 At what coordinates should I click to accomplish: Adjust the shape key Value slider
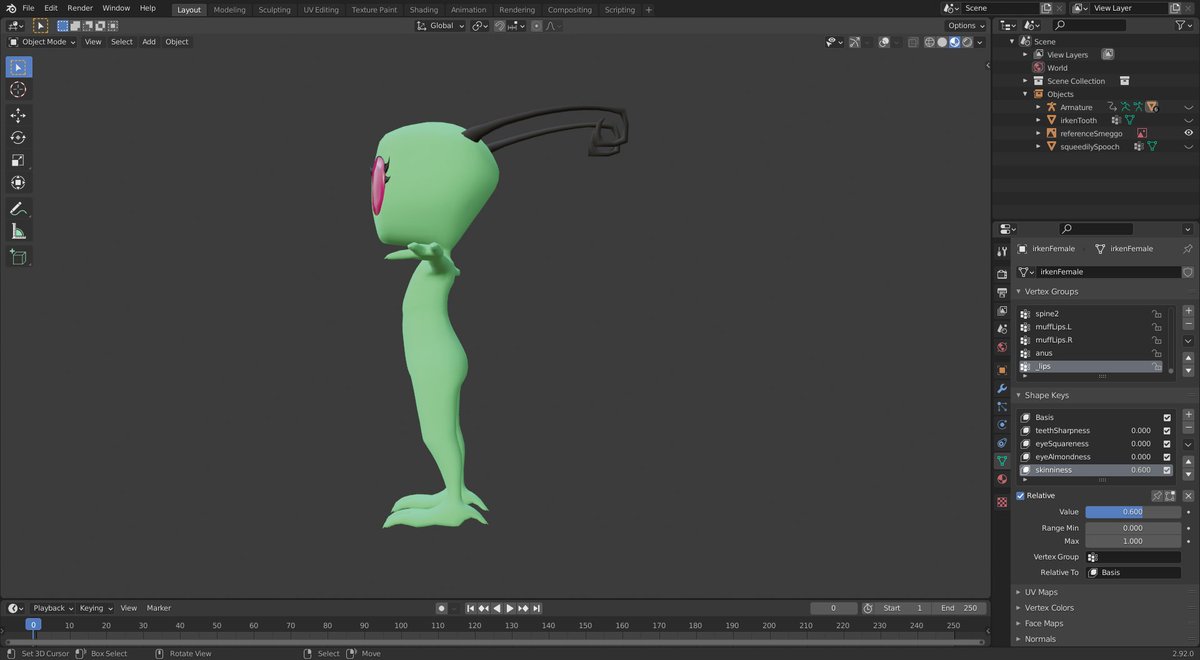1133,512
